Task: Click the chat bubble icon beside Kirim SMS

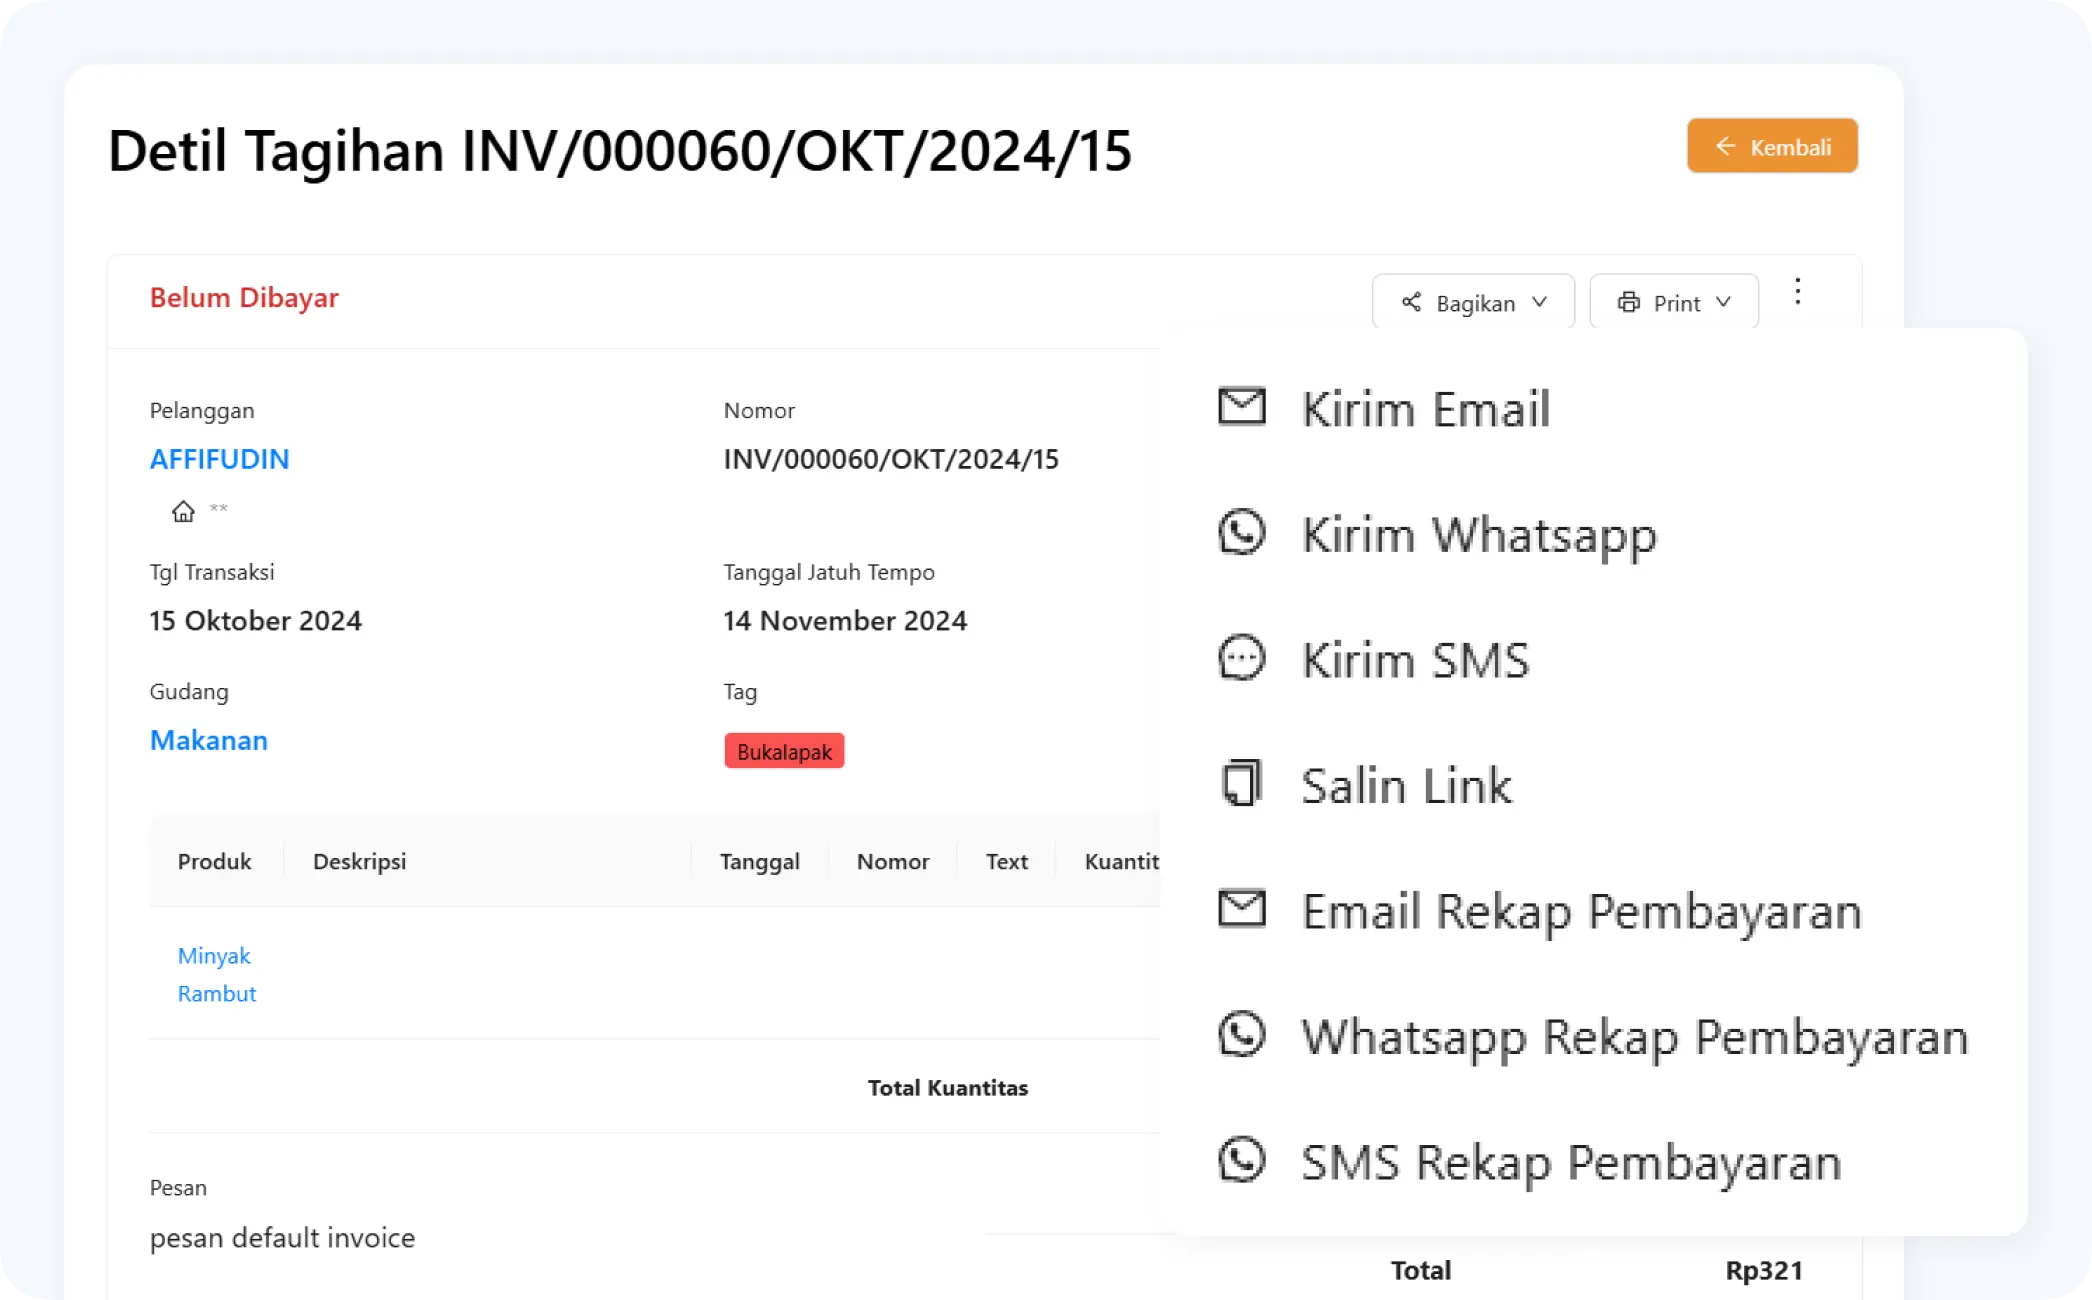Action: coord(1242,658)
